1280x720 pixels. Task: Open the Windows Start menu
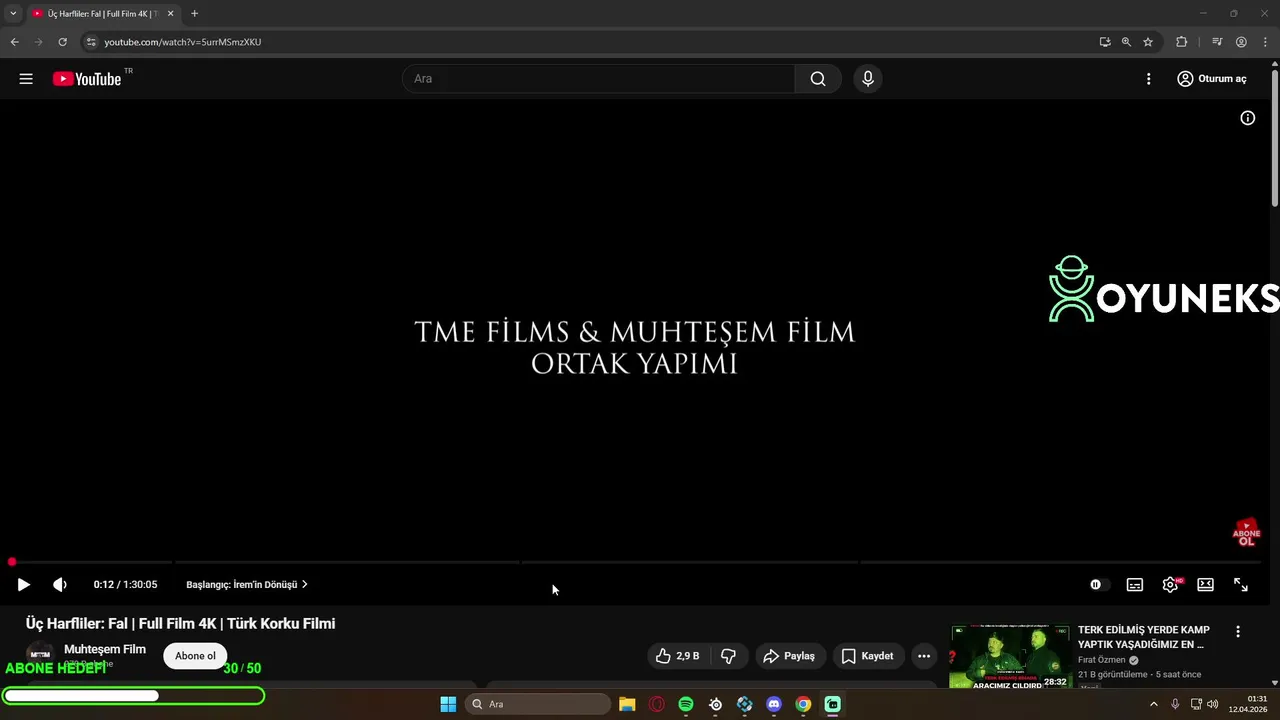[448, 704]
